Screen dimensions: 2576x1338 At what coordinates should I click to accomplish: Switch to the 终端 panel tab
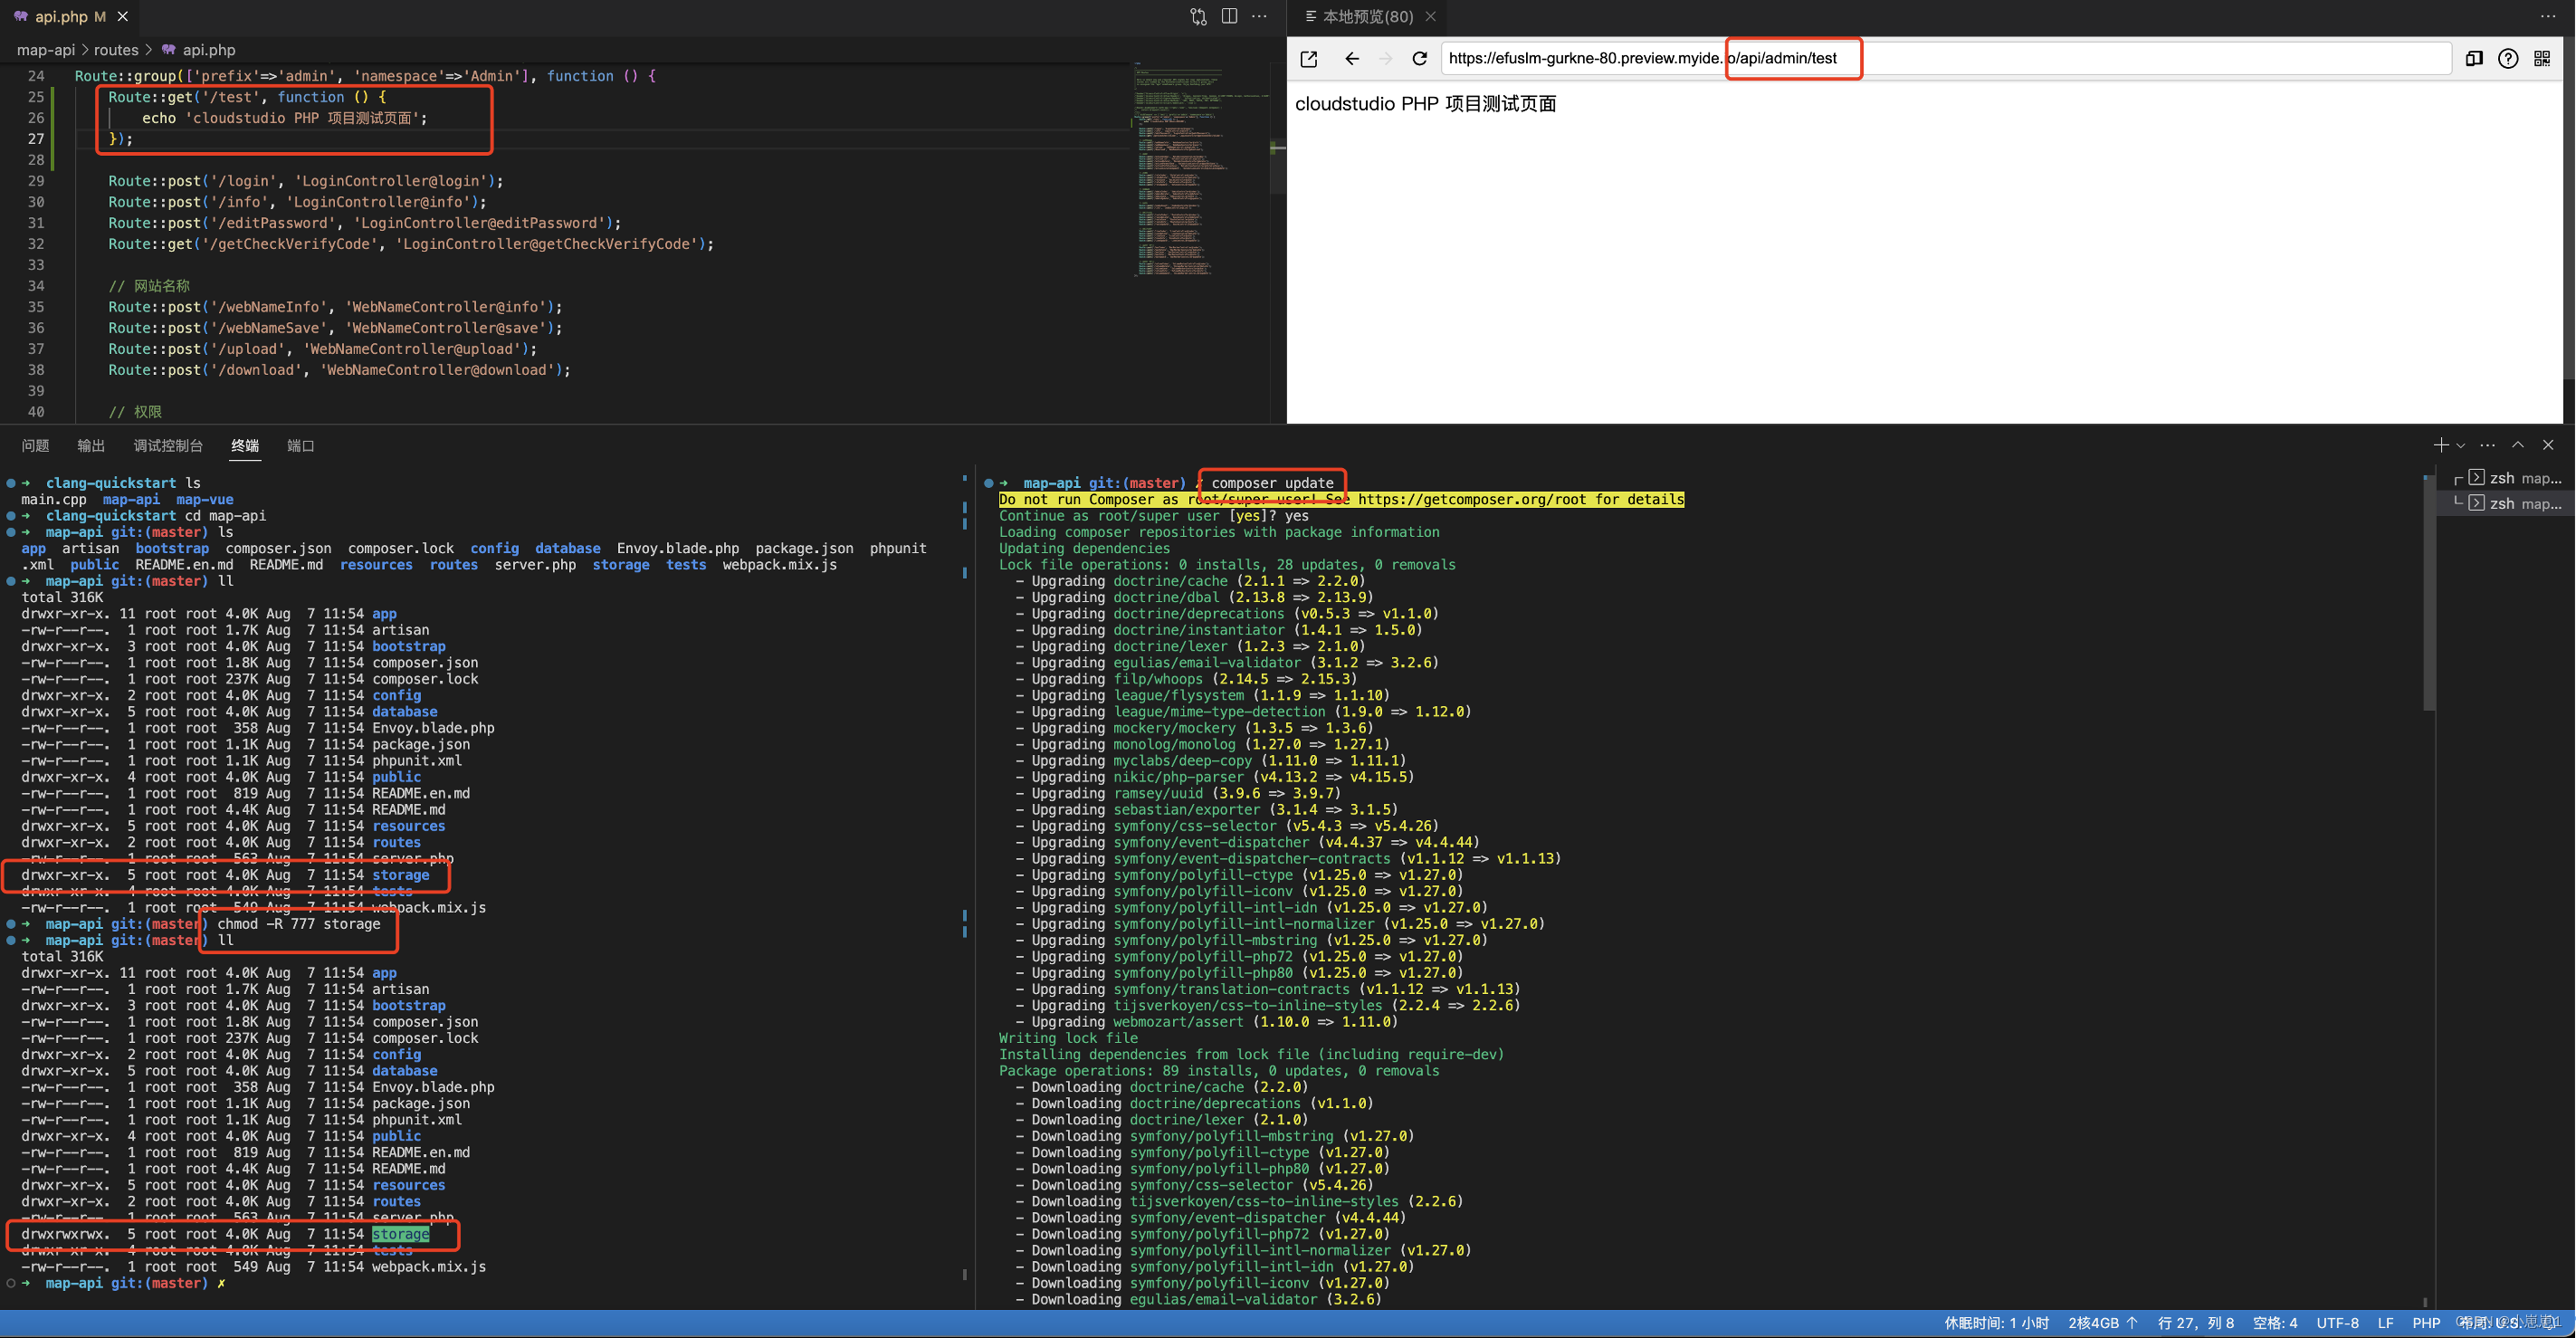[x=245, y=446]
